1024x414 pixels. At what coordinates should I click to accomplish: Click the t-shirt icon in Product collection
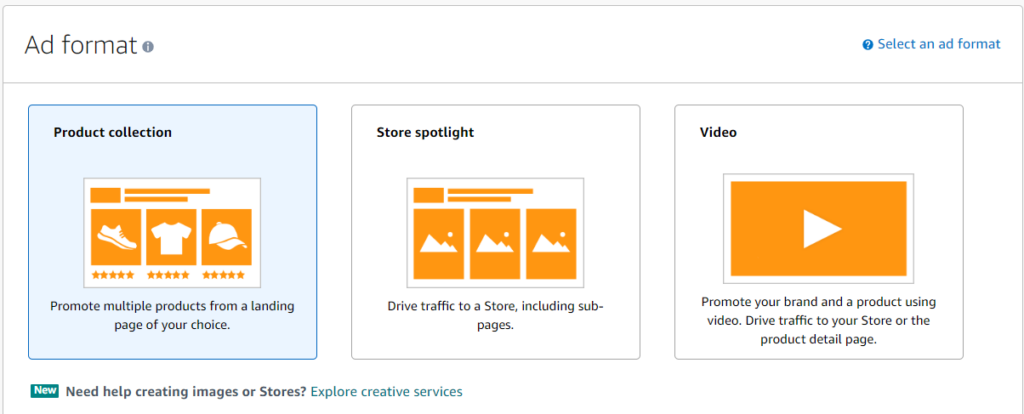click(x=171, y=236)
